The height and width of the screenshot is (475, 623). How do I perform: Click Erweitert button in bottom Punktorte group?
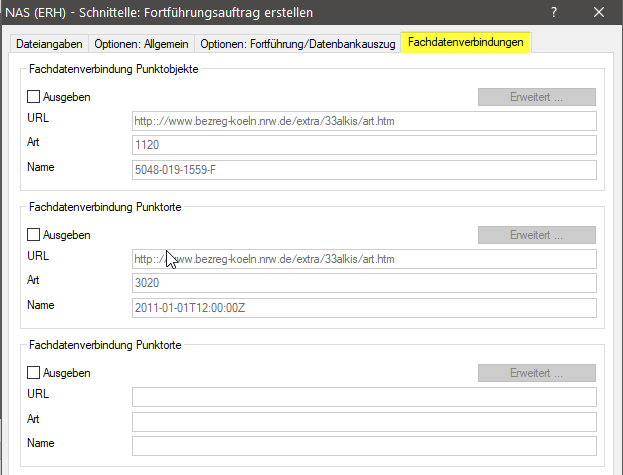pos(537,373)
